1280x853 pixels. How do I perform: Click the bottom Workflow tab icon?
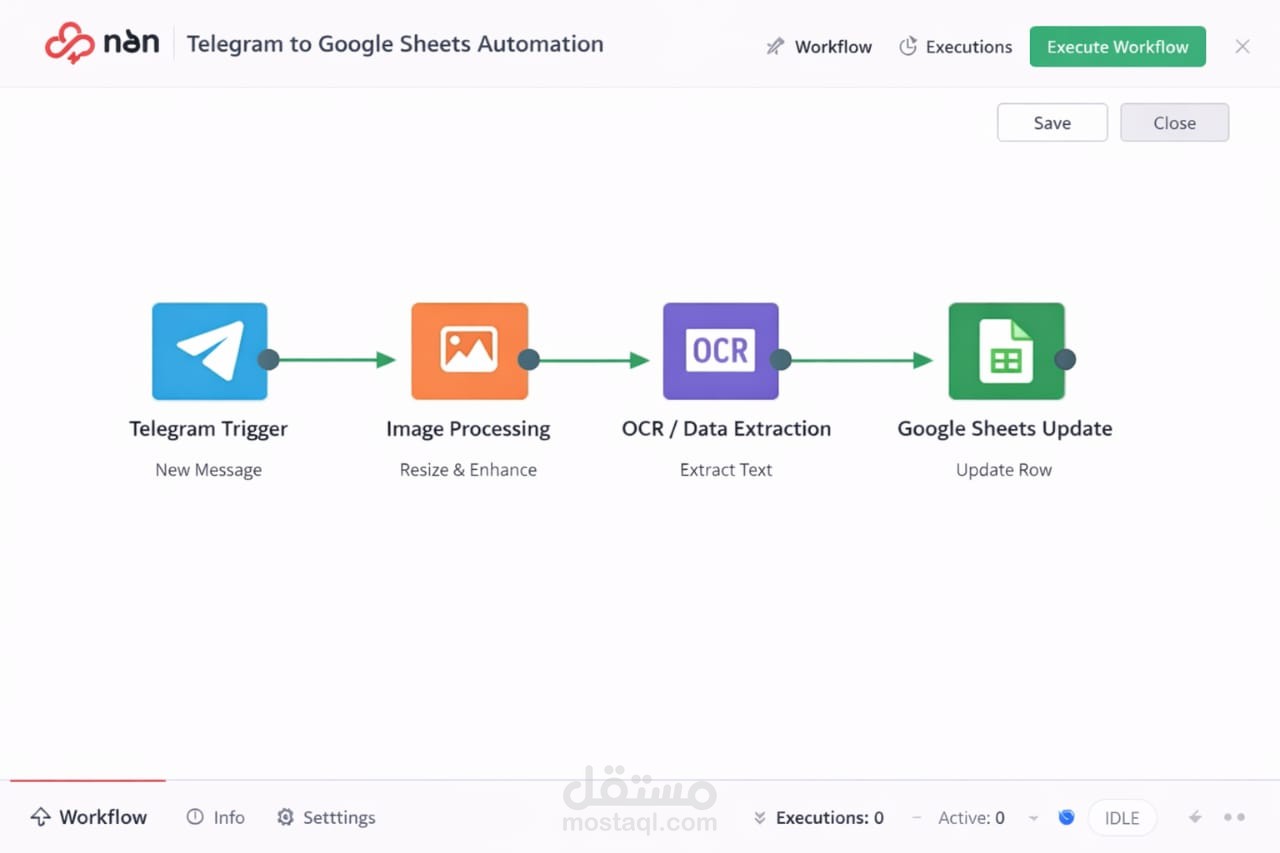tap(40, 817)
